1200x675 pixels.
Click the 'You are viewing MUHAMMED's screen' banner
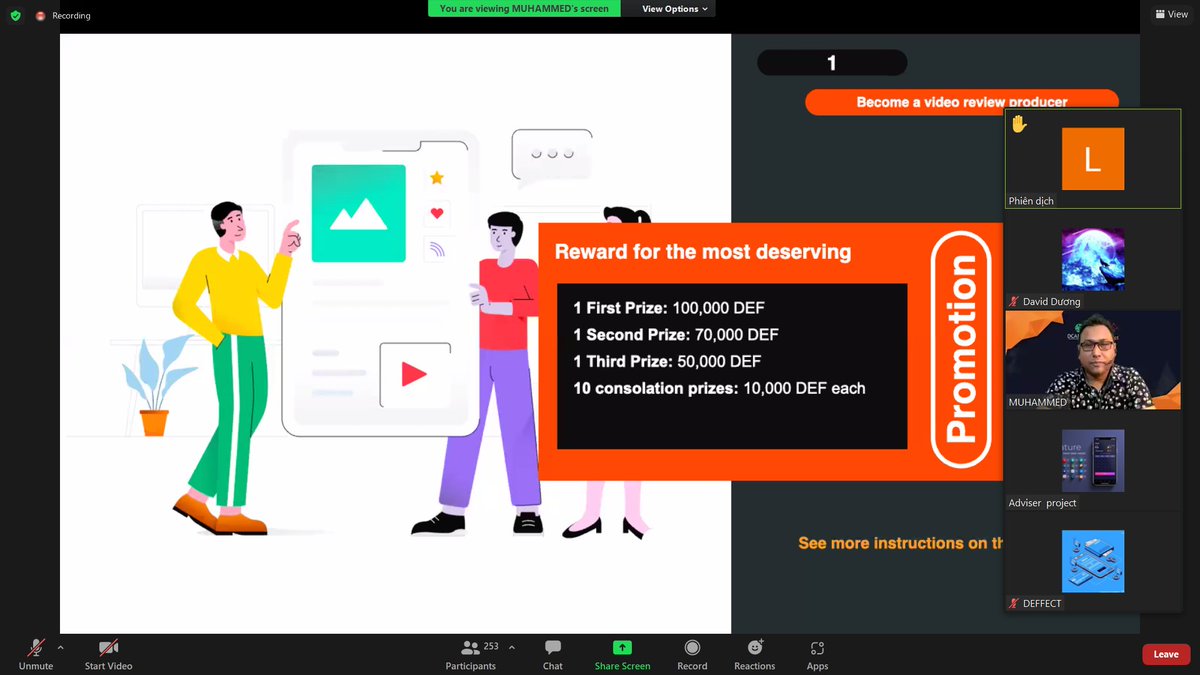[523, 8]
